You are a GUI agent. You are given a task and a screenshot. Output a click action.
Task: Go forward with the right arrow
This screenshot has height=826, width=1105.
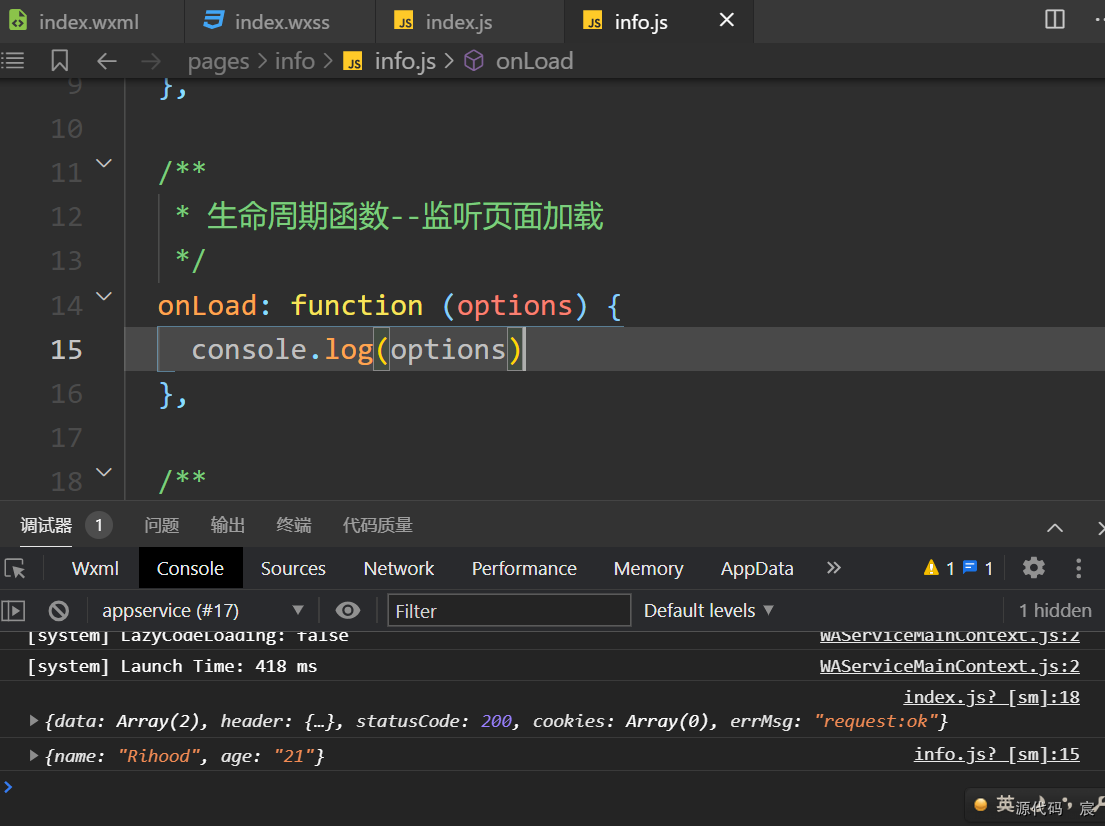pyautogui.click(x=151, y=61)
